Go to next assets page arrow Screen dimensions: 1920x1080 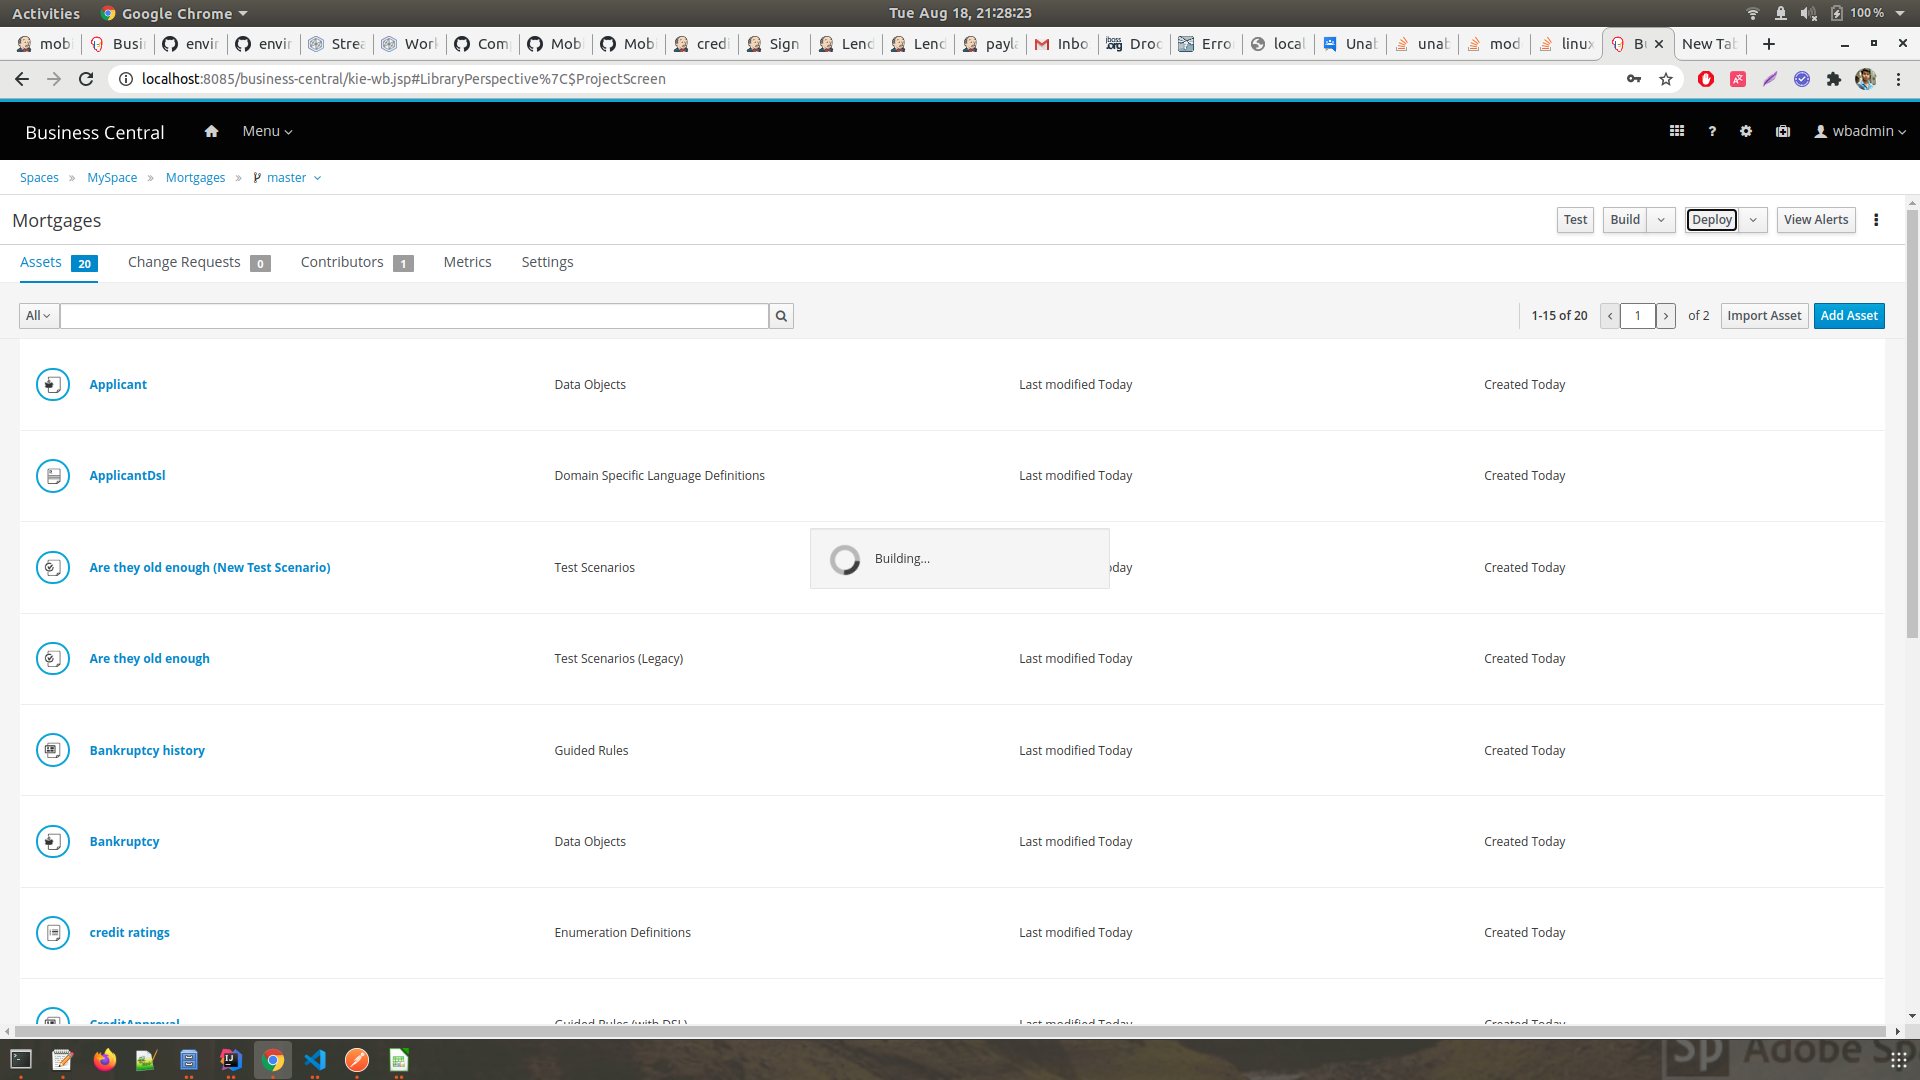click(1666, 316)
